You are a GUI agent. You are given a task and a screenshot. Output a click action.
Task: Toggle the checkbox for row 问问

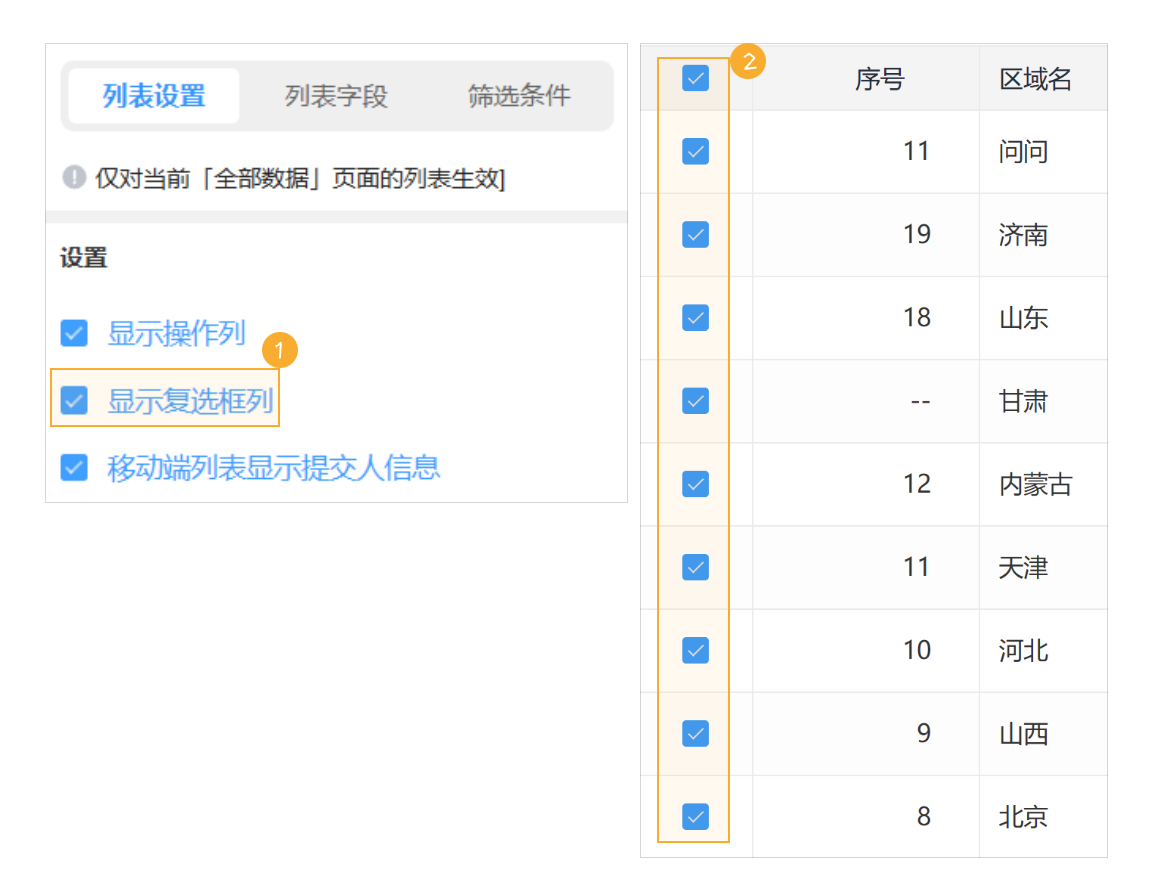click(x=695, y=151)
